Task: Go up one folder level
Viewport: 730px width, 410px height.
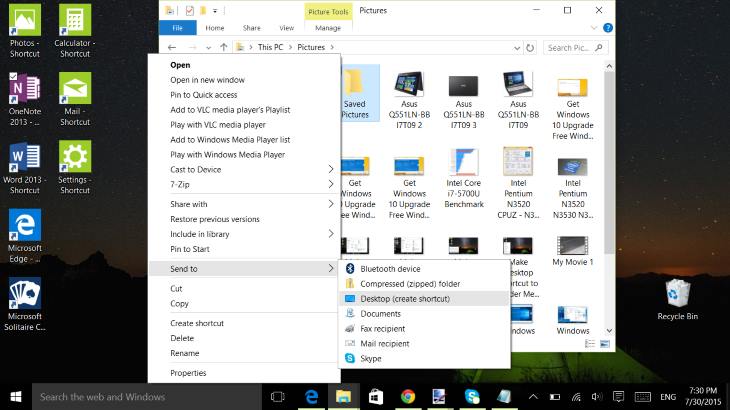Action: (222, 47)
